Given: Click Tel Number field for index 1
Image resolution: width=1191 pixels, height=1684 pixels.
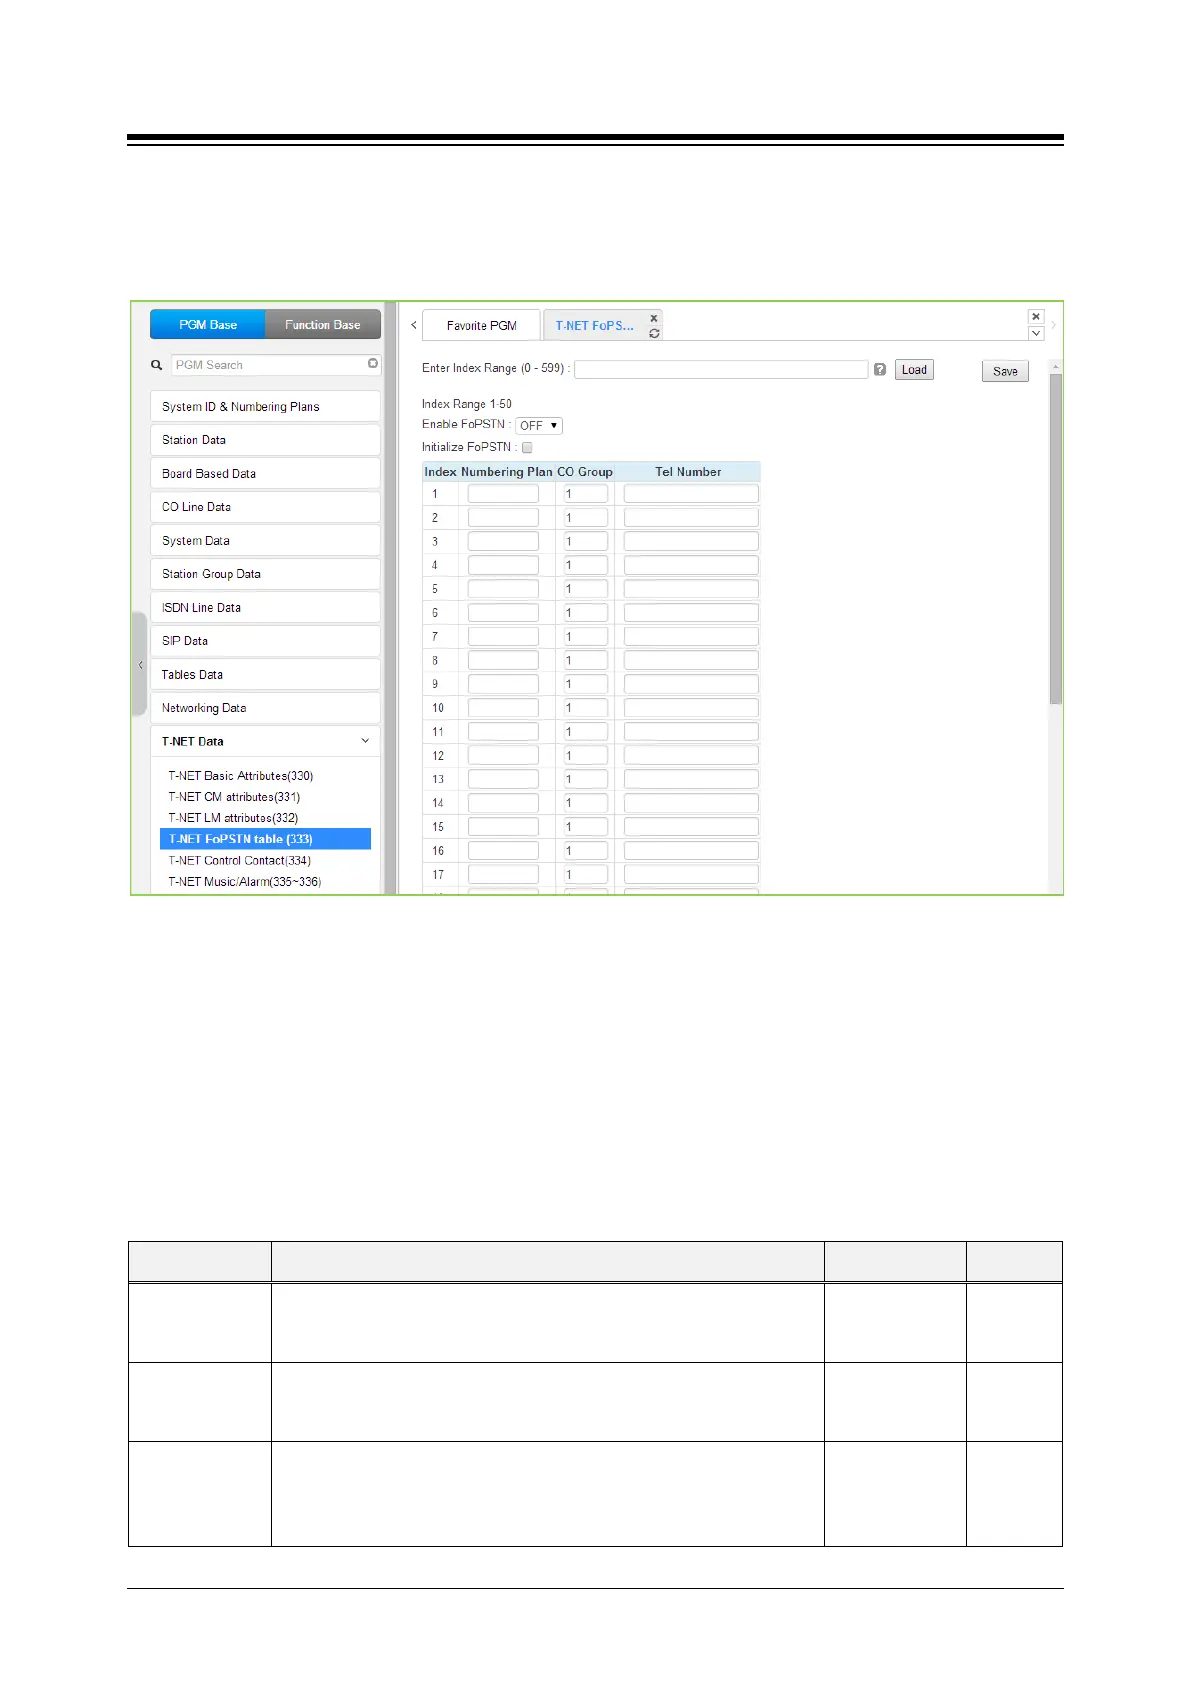Looking at the screenshot, I should pyautogui.click(x=691, y=494).
